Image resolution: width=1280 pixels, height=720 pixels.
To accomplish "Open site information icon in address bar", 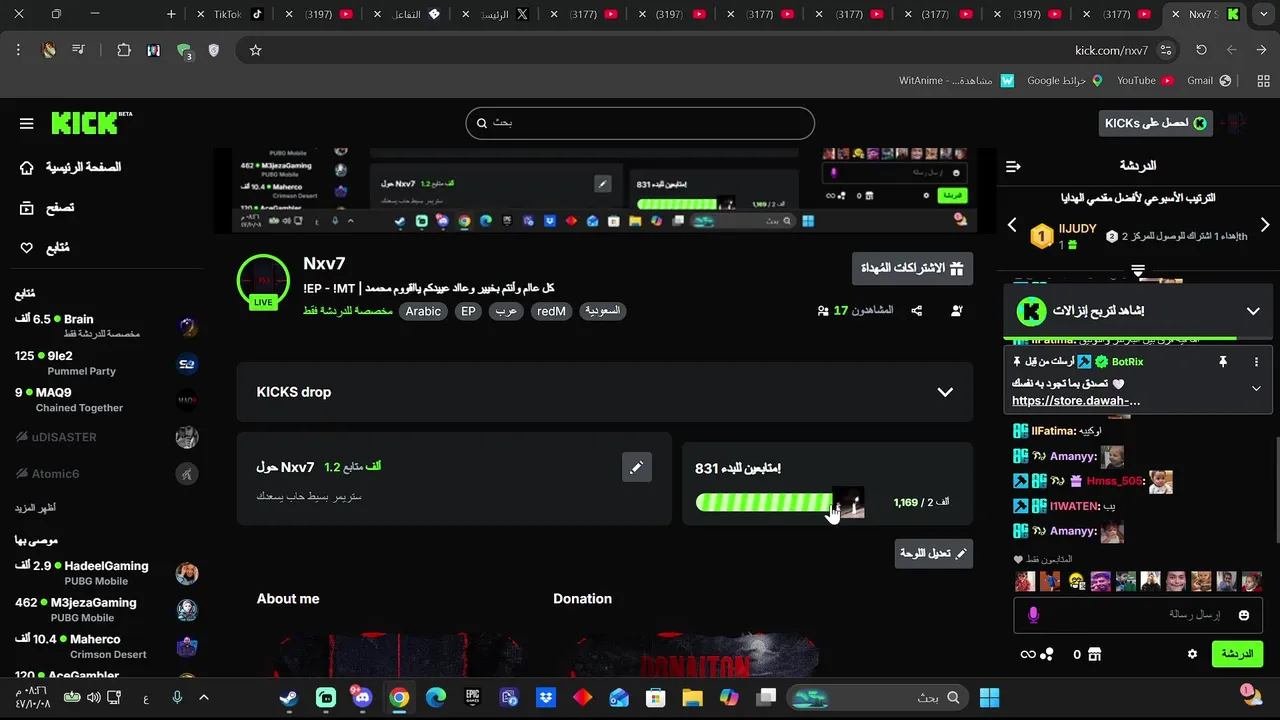I will [1166, 50].
